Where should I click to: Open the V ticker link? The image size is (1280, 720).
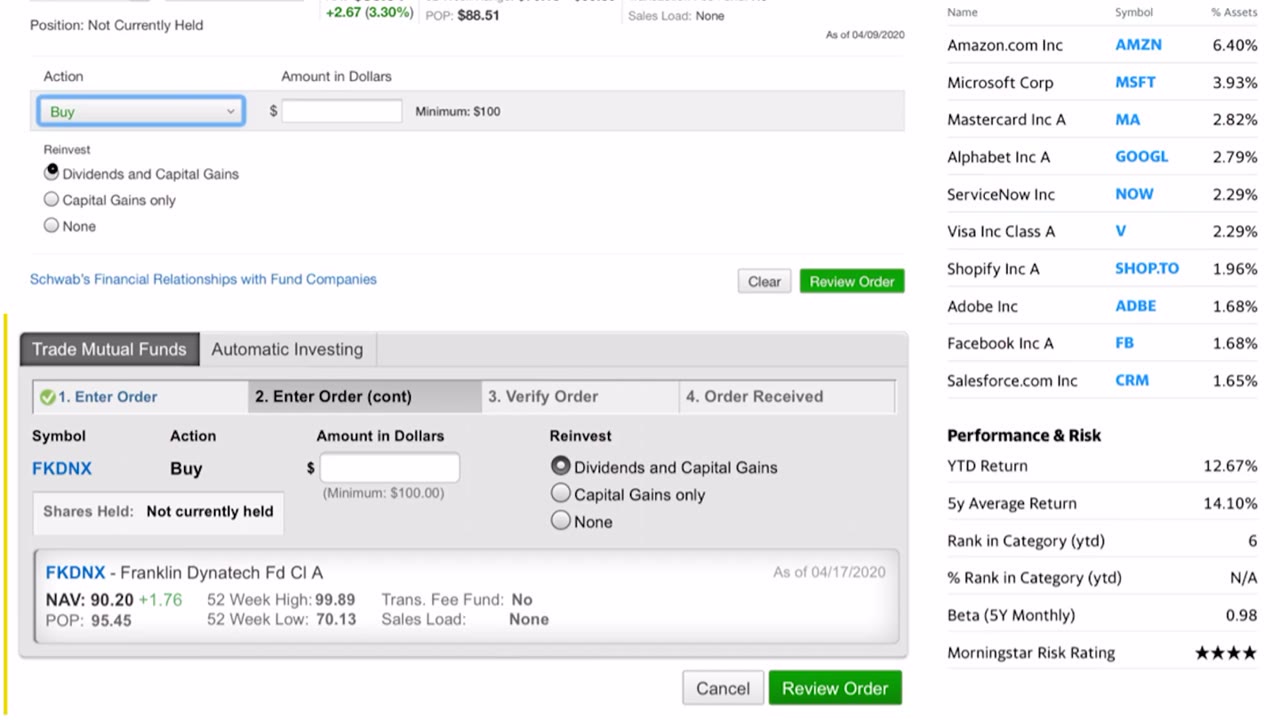(x=1121, y=231)
